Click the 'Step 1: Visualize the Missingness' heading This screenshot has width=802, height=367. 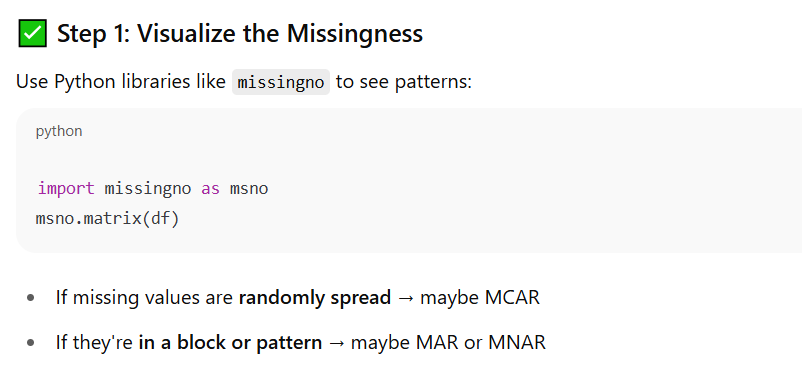(x=240, y=34)
